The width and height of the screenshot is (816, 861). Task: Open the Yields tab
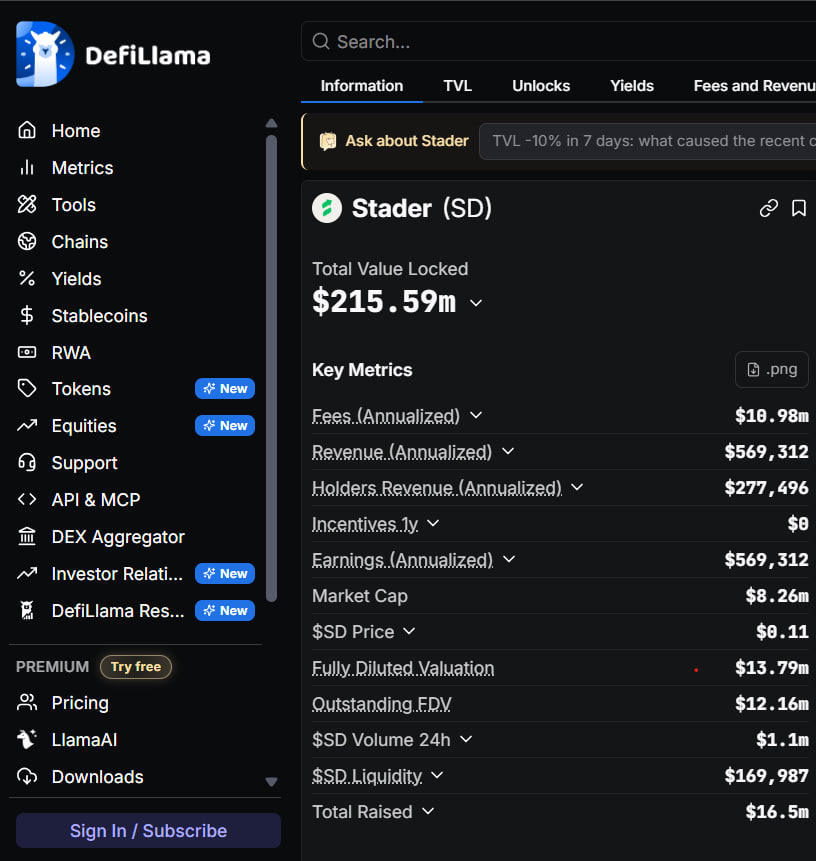click(x=632, y=86)
